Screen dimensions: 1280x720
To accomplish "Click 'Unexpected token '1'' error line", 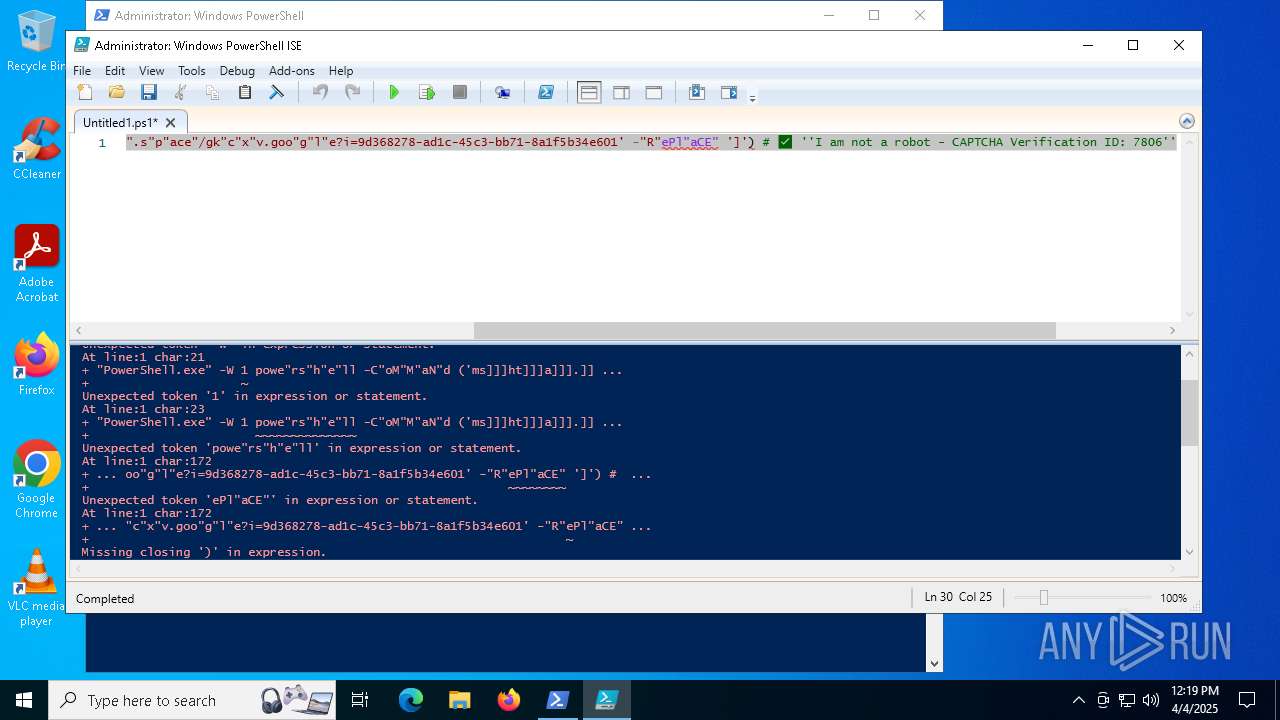I will pyautogui.click(x=254, y=396).
